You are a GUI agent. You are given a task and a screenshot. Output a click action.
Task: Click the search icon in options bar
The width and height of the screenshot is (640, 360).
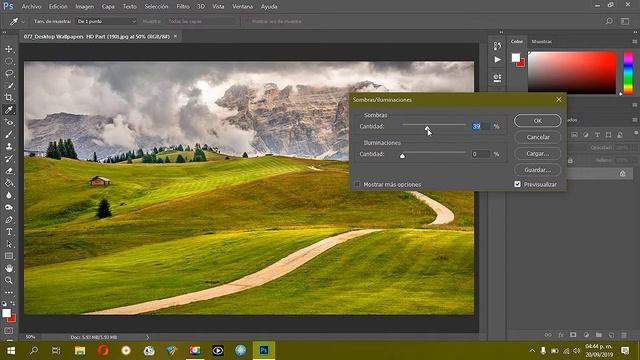(x=609, y=21)
